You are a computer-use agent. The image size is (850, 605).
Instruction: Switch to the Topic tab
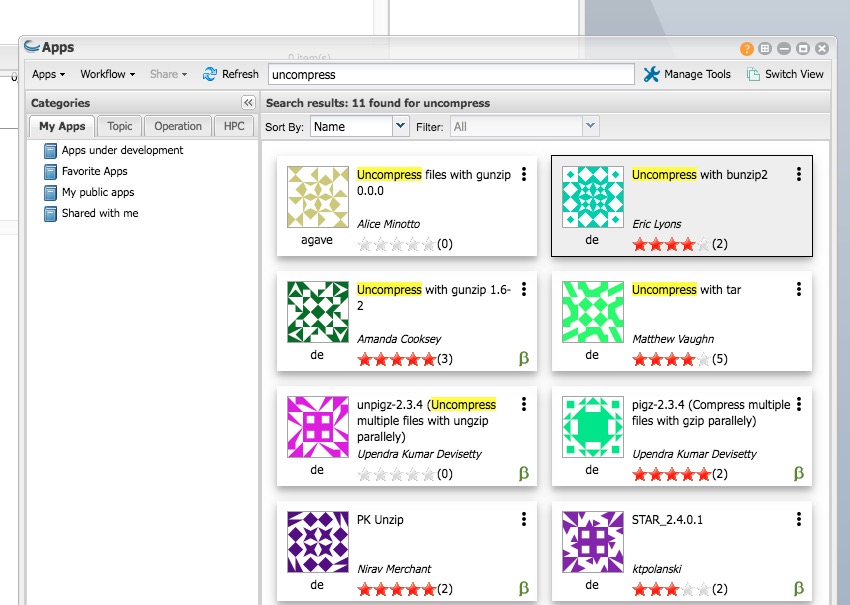pyautogui.click(x=120, y=126)
